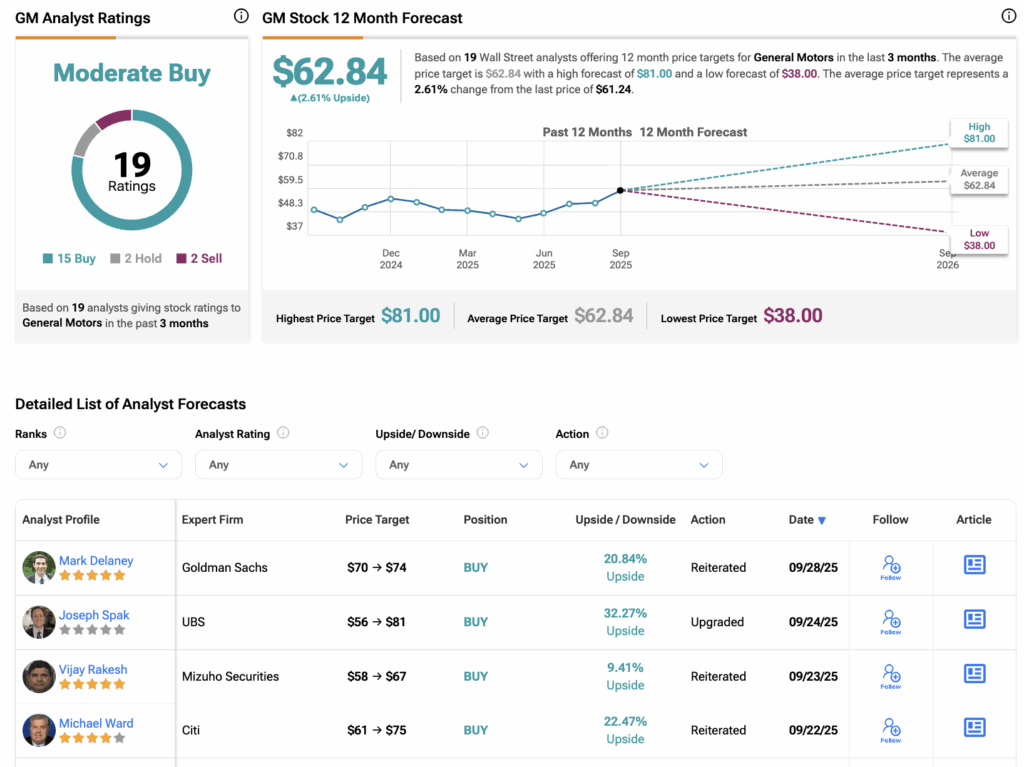Screen dimensions: 1024x767
Task: Open UBS article icon
Action: click(974, 619)
